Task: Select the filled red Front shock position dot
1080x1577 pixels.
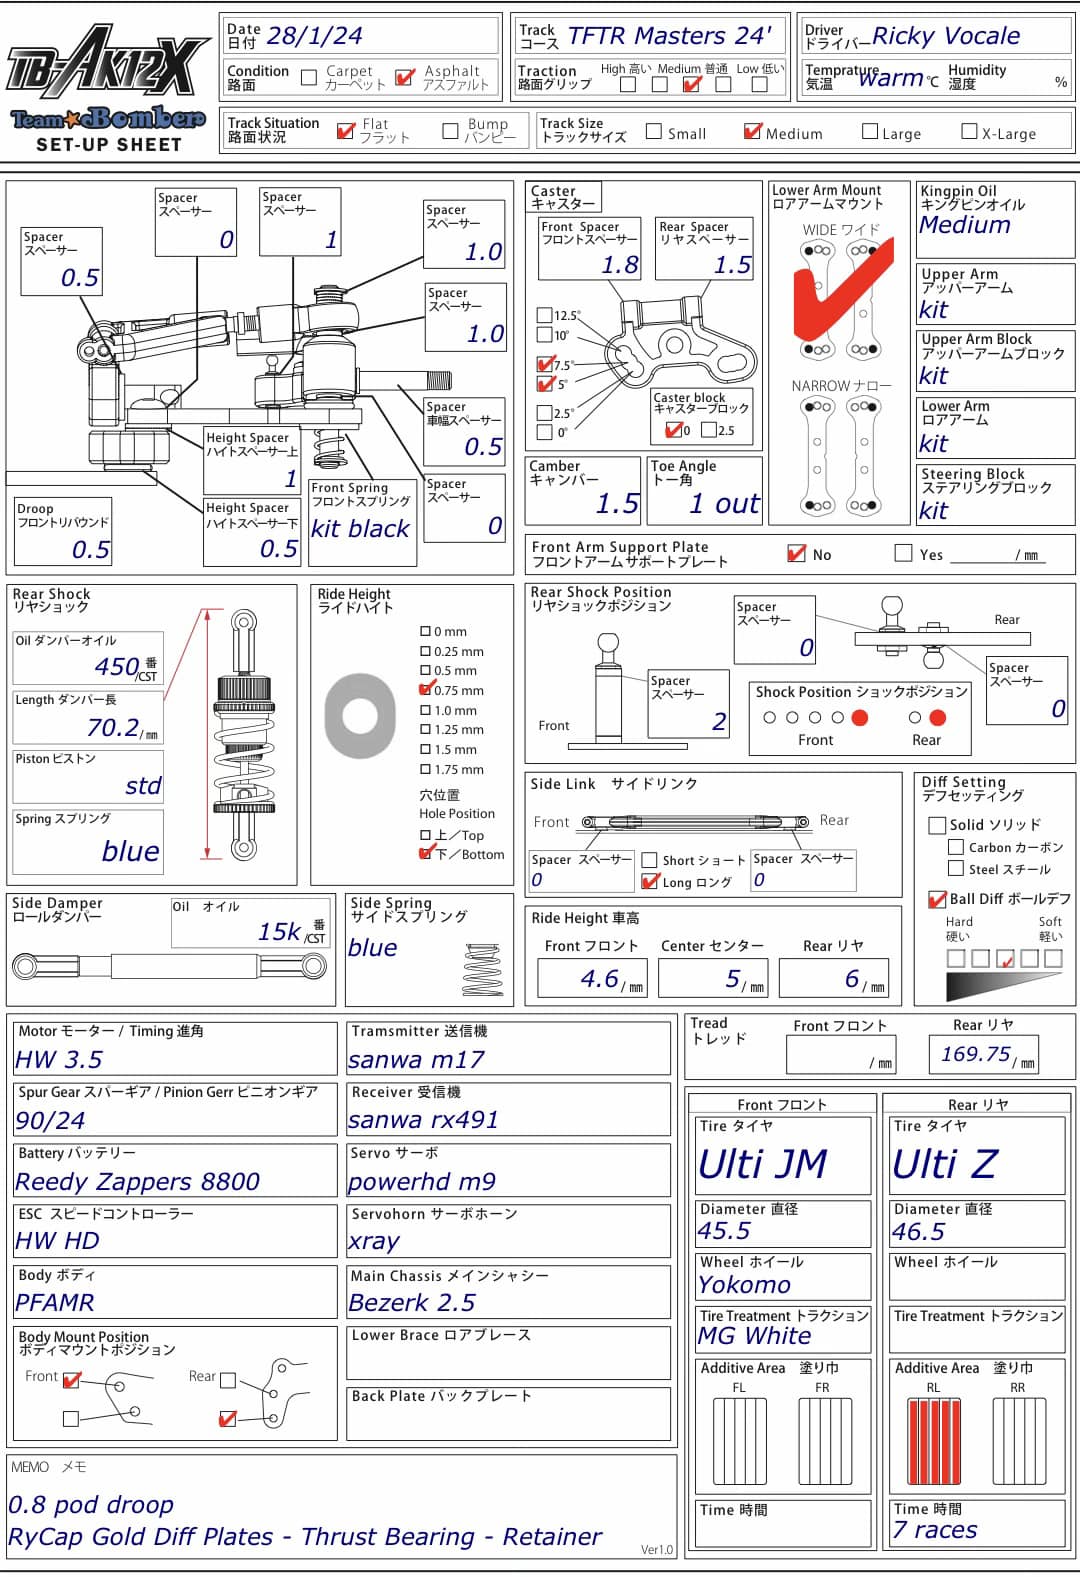Action: coord(860,717)
